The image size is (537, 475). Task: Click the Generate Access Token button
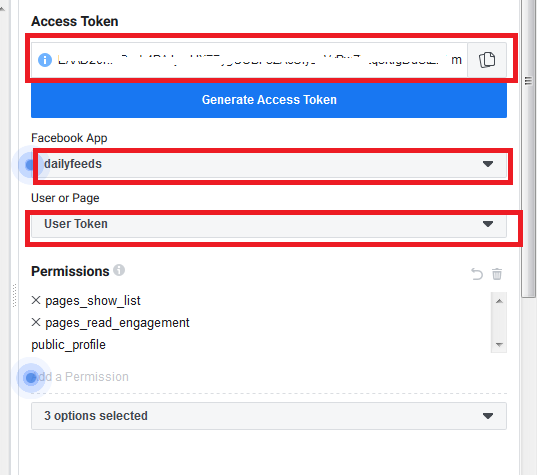tap(269, 100)
